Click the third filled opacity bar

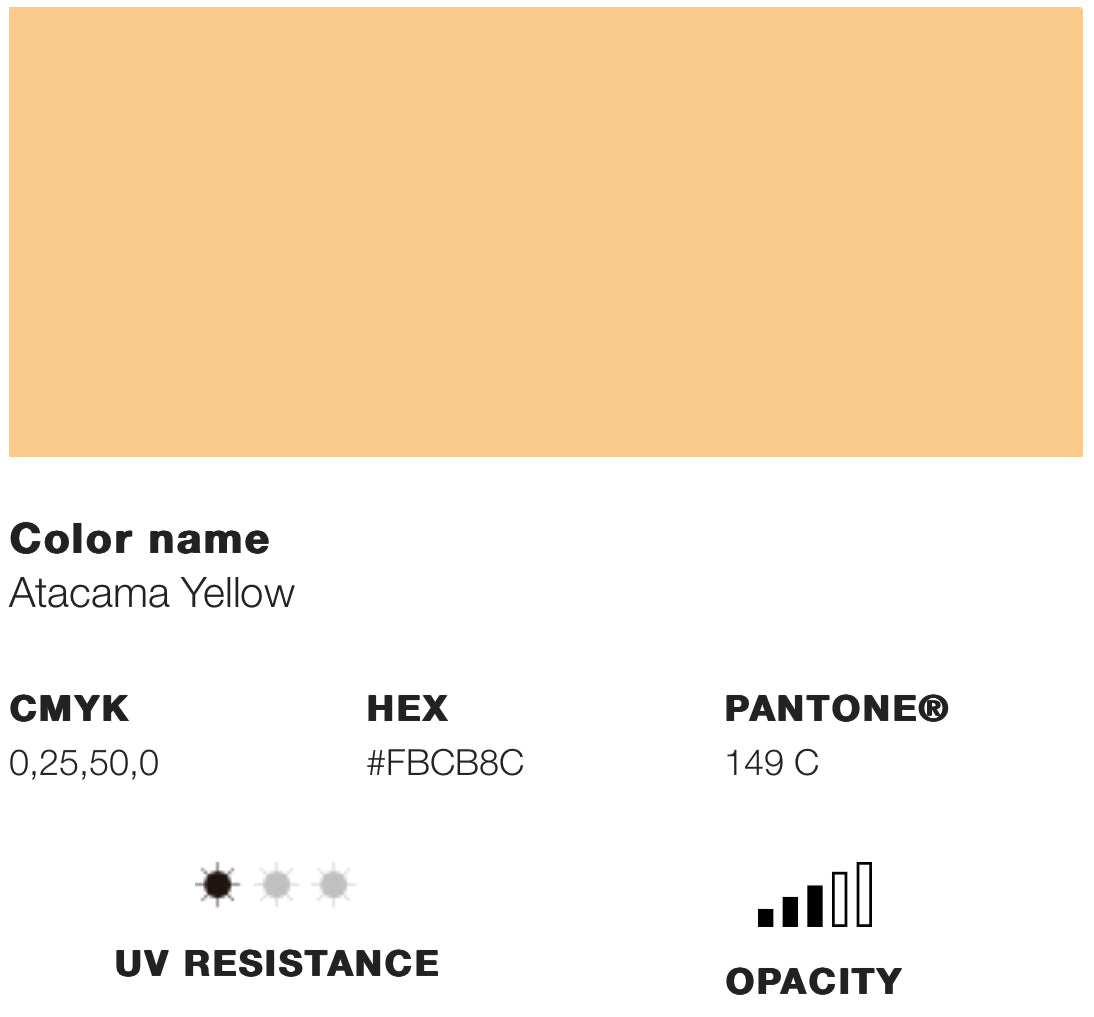[815, 905]
